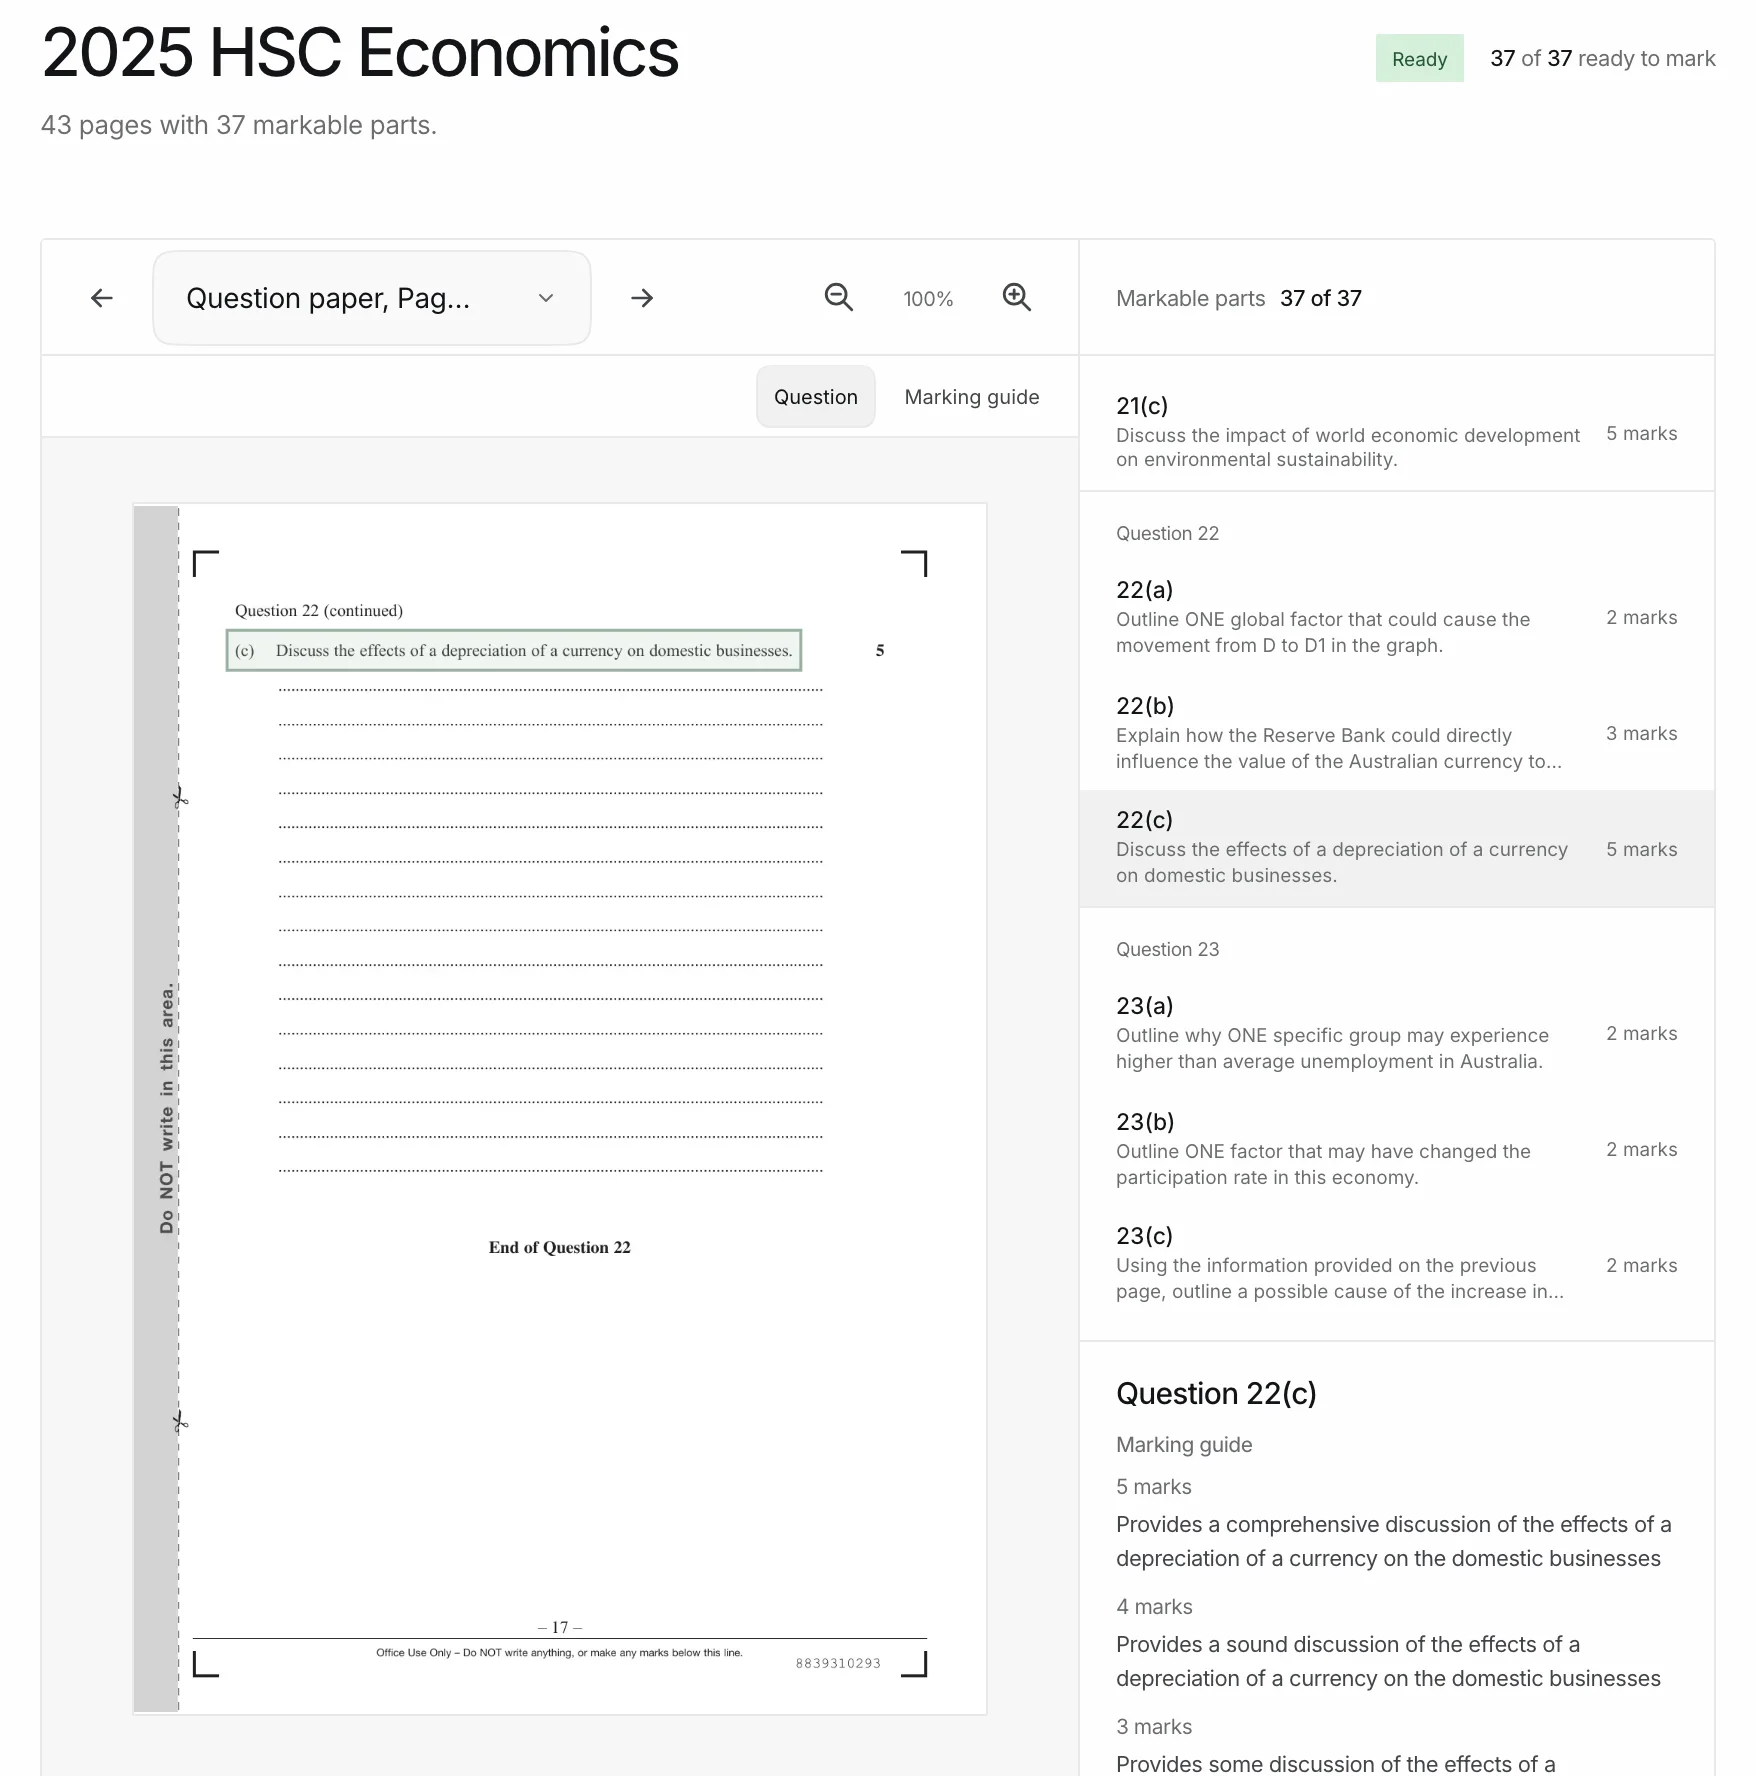Select markable part 22(a)
This screenshot has width=1756, height=1776.
1397,617
